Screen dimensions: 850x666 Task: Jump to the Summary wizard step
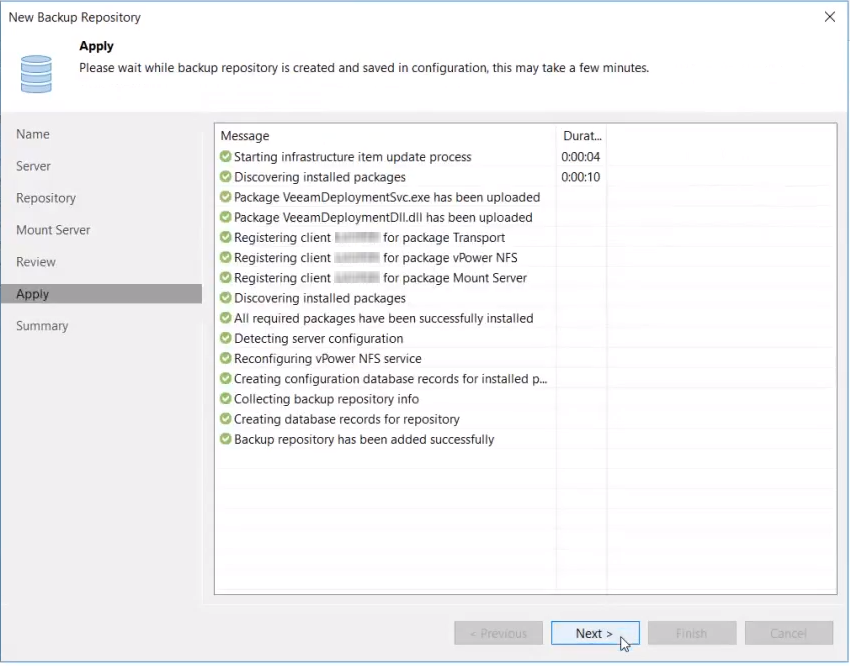[42, 326]
